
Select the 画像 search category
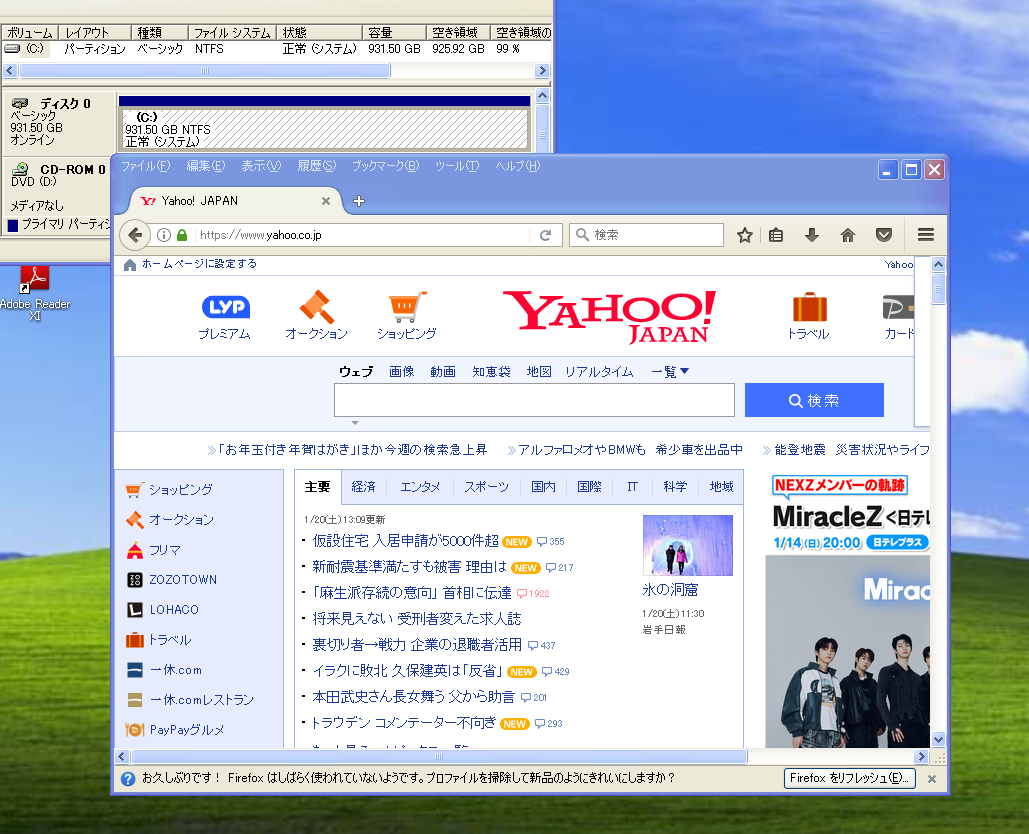point(402,372)
